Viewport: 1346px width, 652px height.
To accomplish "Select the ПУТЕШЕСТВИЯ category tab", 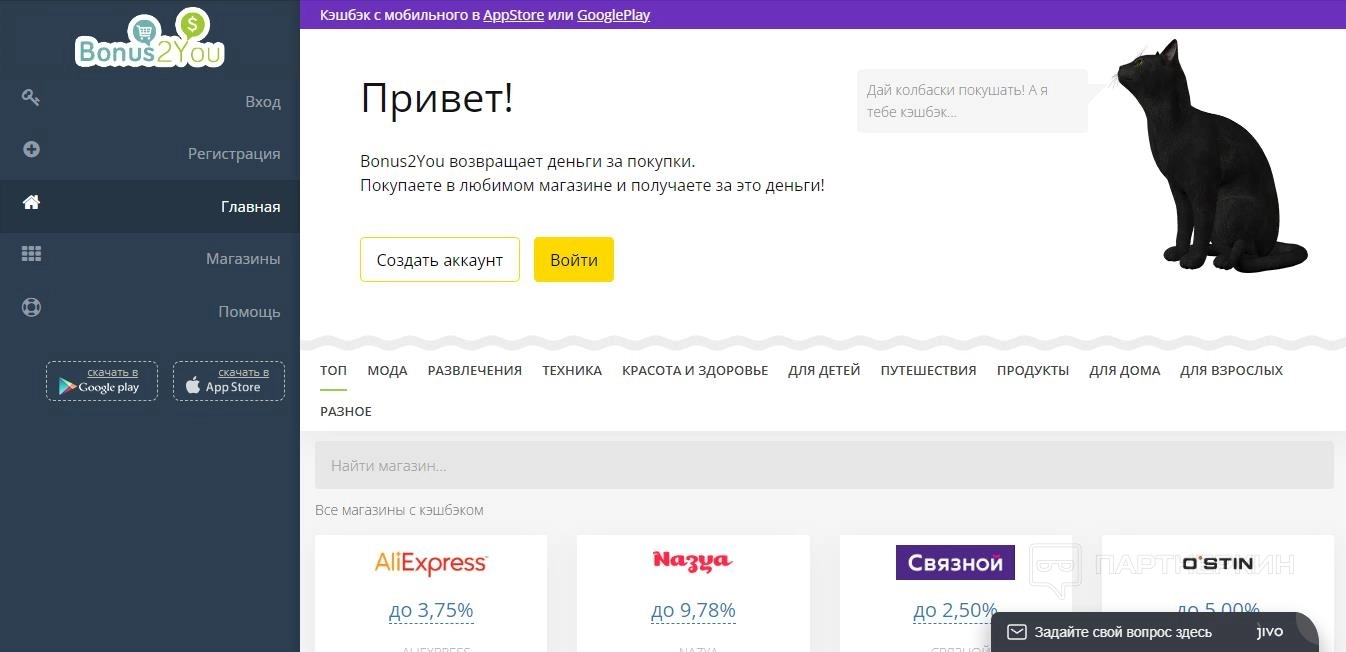I will [928, 370].
